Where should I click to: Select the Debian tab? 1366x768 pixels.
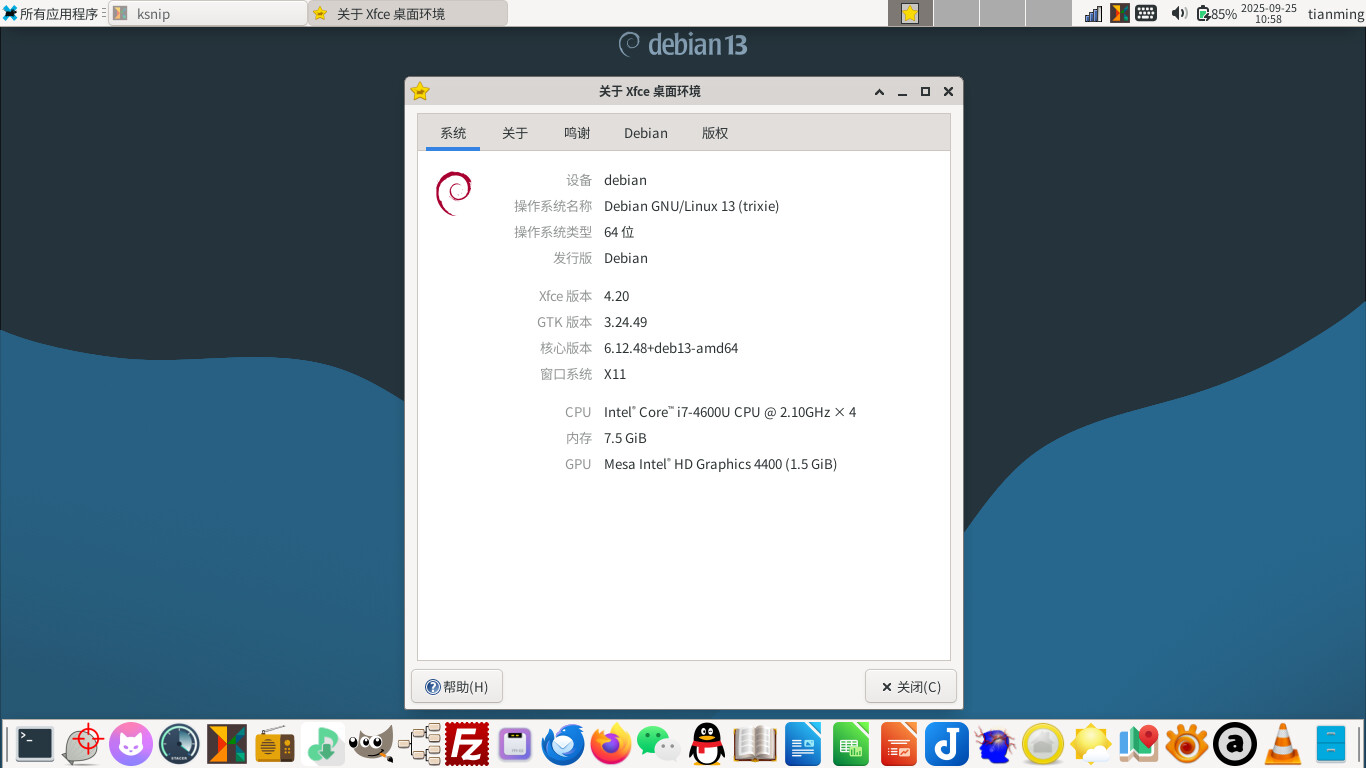pos(646,133)
